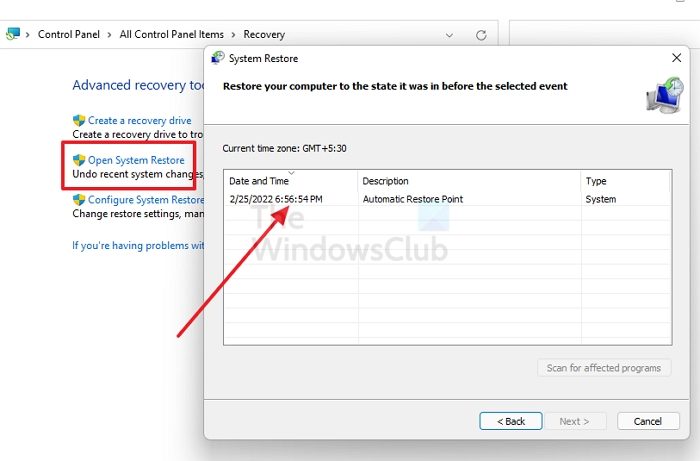Refresh the Recovery page with the reload icon
Image resolution: width=700 pixels, height=461 pixels.
[x=481, y=35]
